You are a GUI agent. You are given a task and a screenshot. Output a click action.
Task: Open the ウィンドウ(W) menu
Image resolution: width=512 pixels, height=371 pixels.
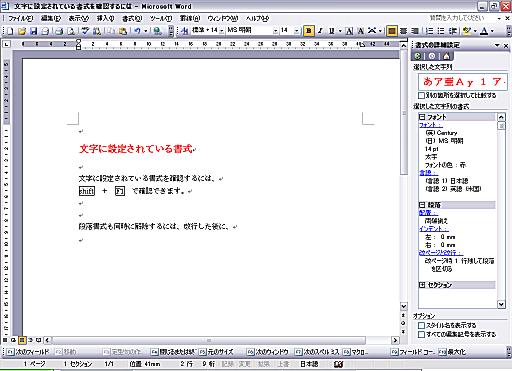pyautogui.click(x=223, y=18)
